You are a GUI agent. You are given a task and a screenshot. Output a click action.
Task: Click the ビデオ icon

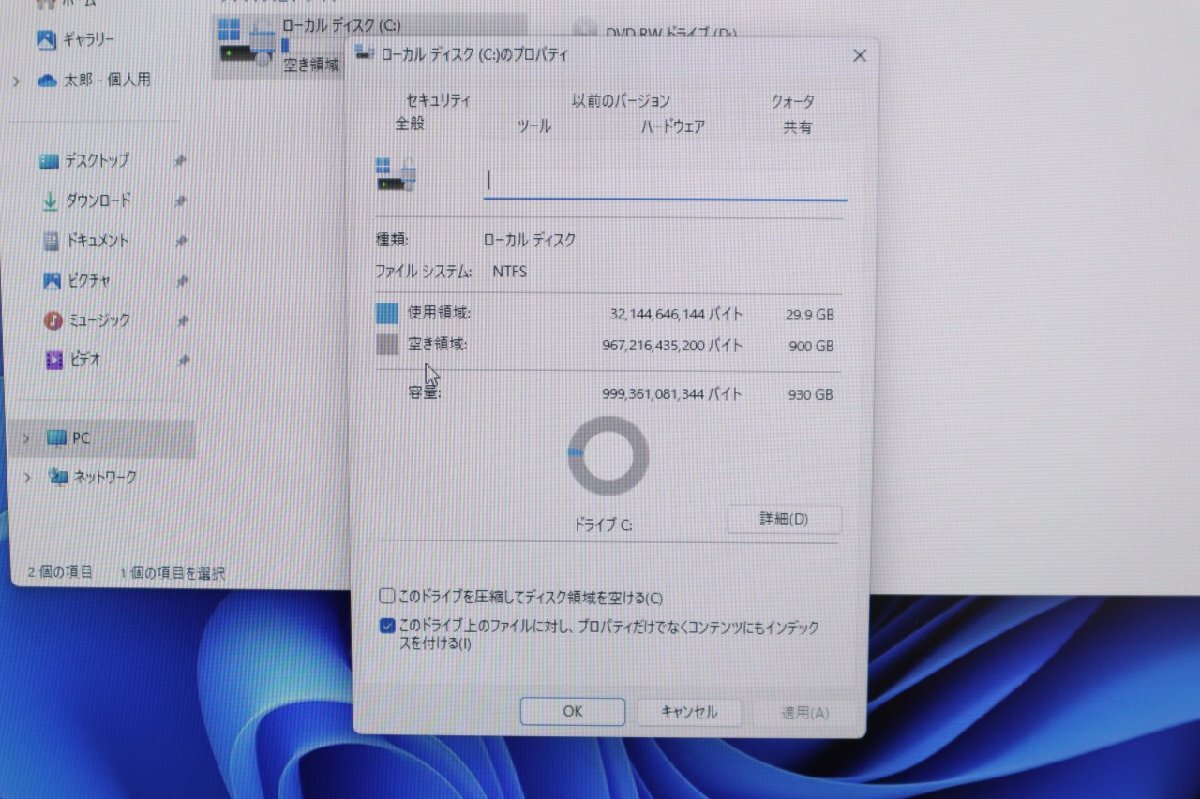point(54,360)
